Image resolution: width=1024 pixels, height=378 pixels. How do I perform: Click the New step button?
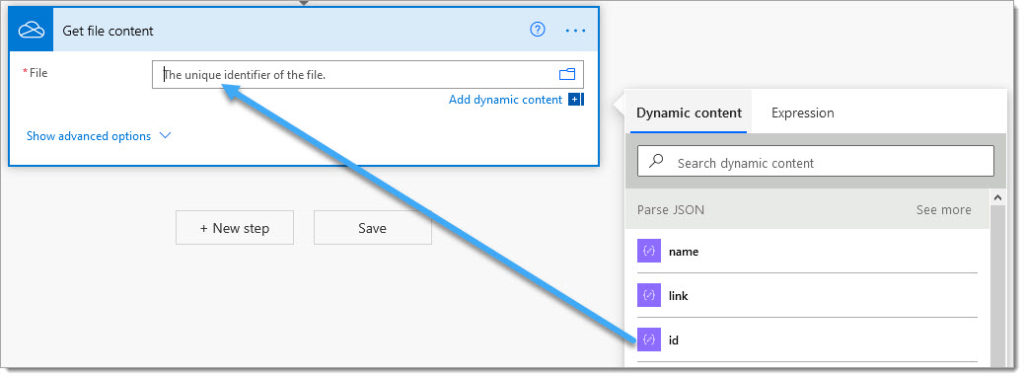click(x=234, y=228)
